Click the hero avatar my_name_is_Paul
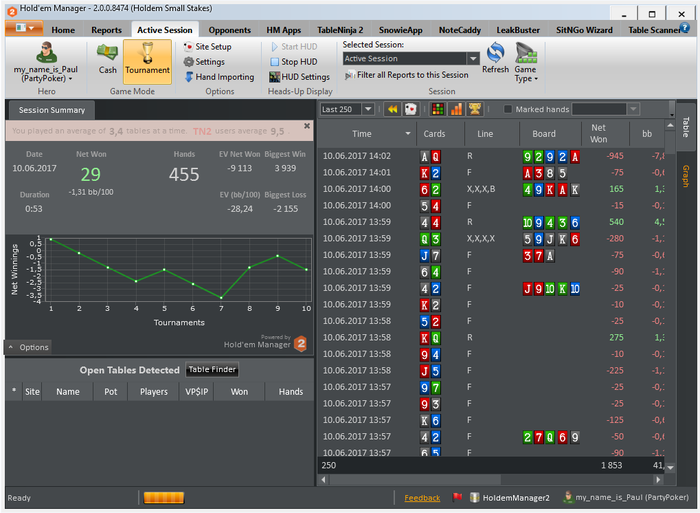The image size is (700, 513). tap(46, 52)
